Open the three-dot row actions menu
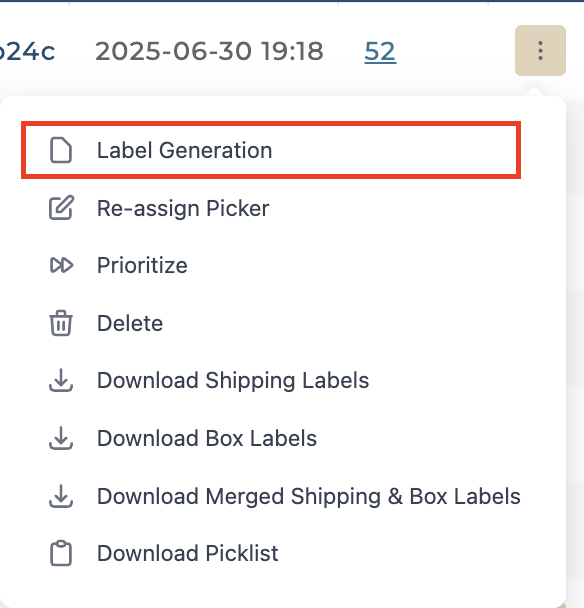Image resolution: width=584 pixels, height=608 pixels. (540, 50)
